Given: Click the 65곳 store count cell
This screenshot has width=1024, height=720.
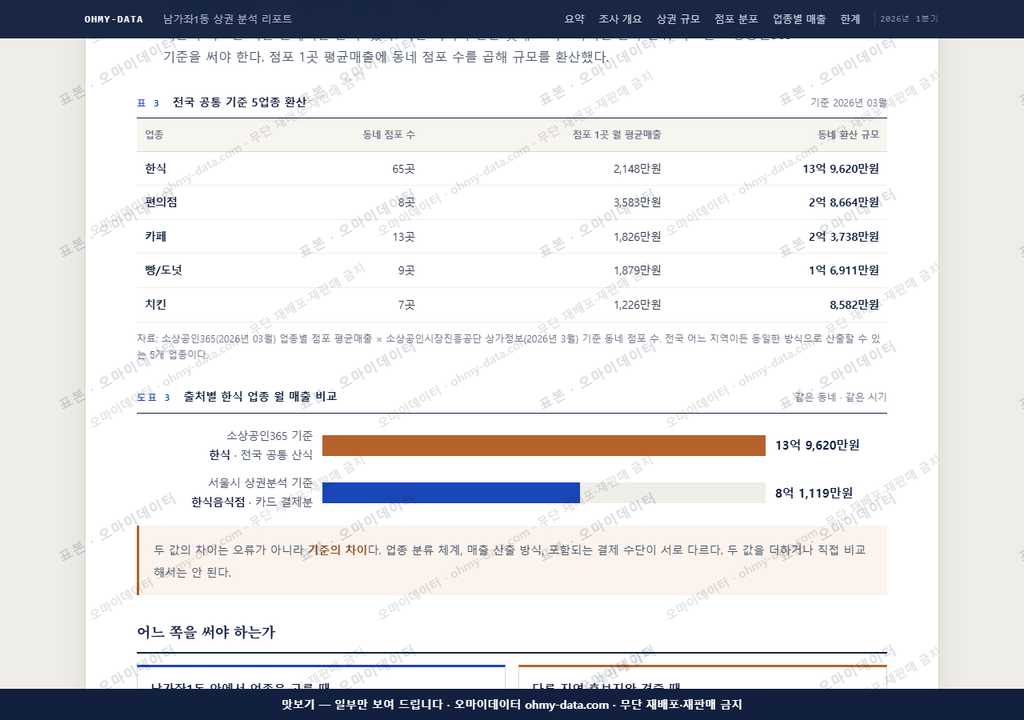Looking at the screenshot, I should (x=403, y=169).
